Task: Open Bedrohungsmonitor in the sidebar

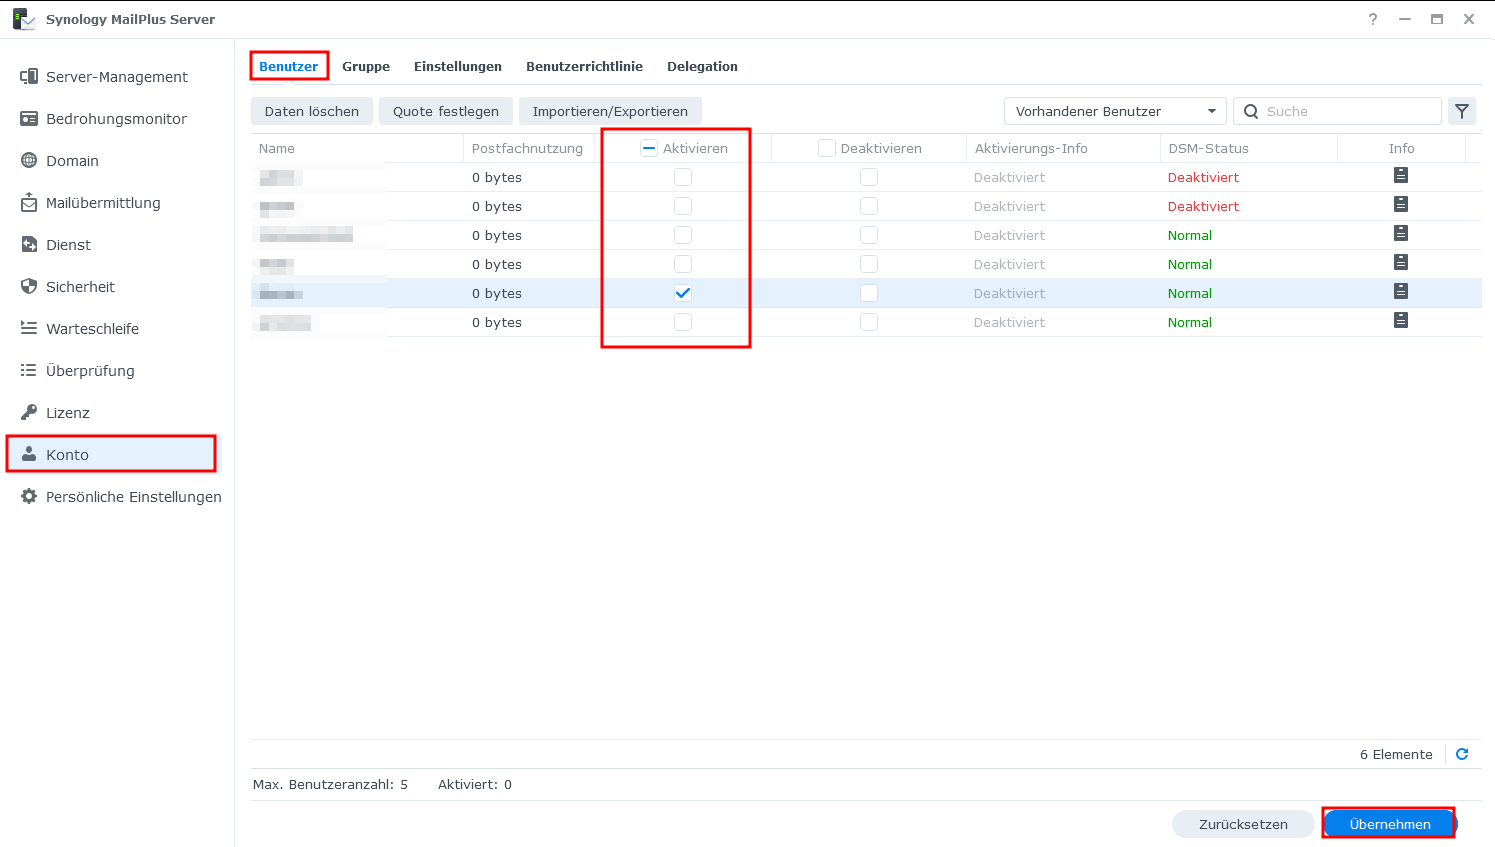Action: tap(116, 119)
